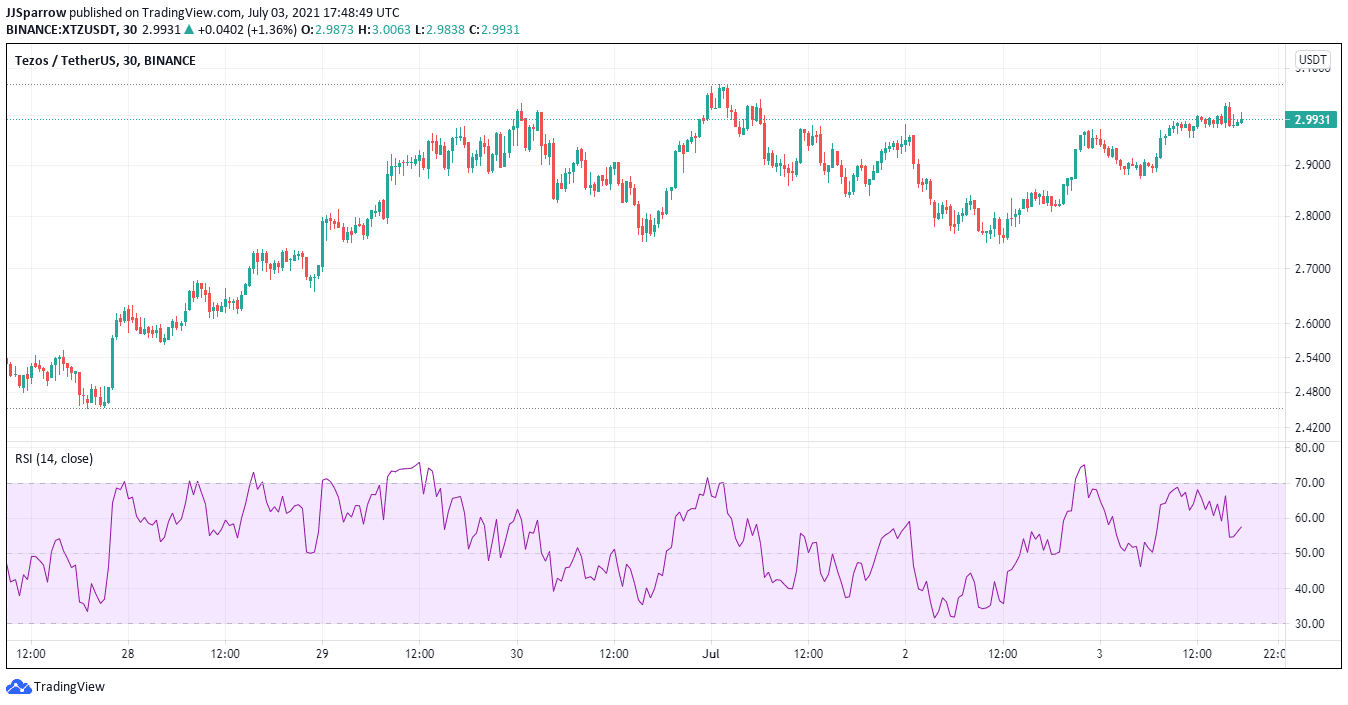Click the 60.00 RSI axis label

point(1309,518)
